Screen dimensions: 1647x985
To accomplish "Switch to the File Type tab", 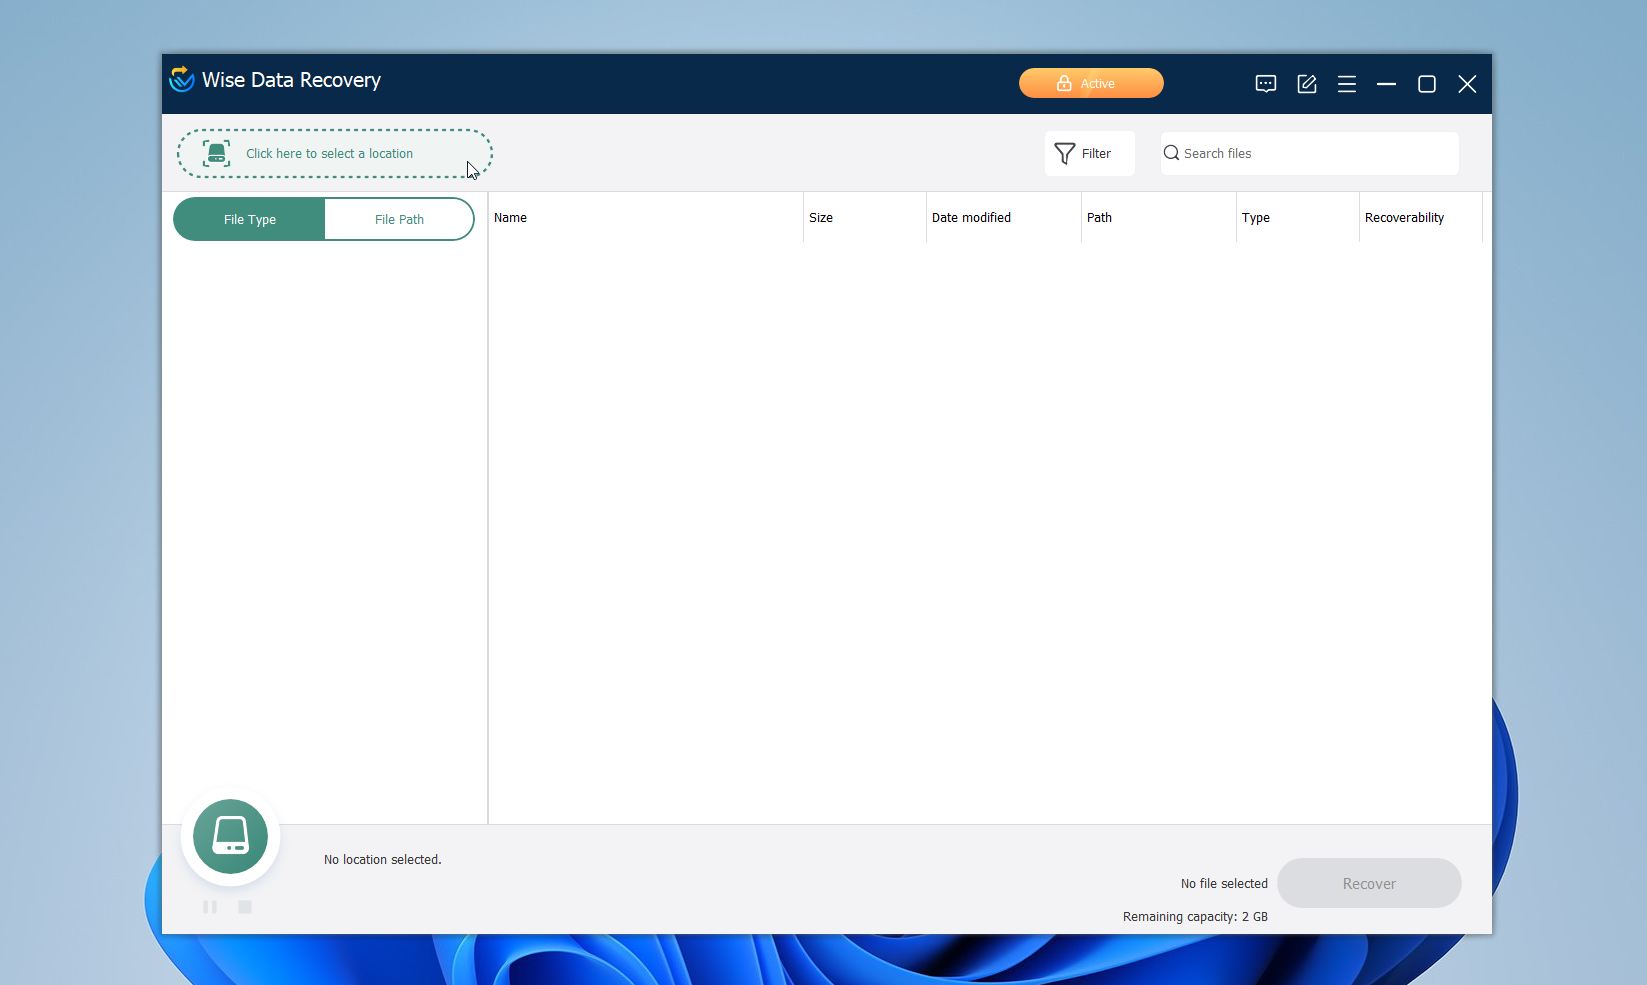I will (248, 219).
